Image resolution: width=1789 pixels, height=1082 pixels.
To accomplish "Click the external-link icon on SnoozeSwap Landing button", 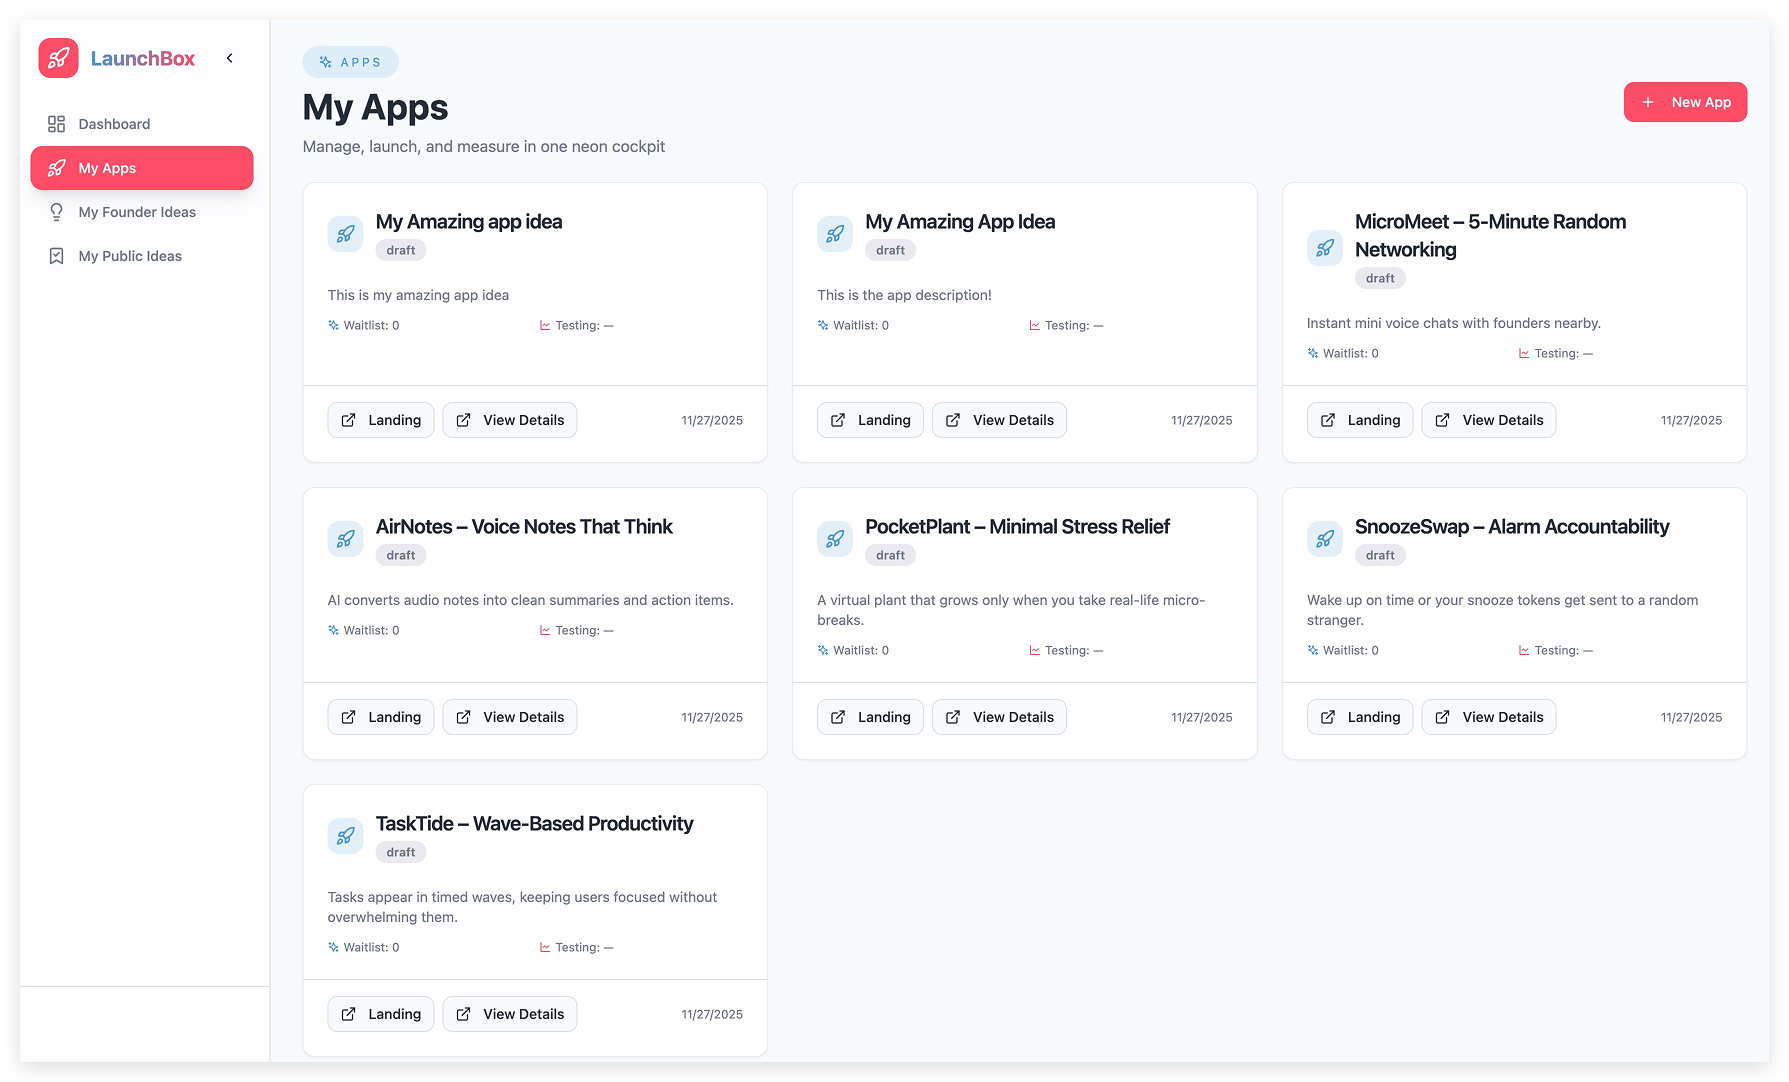I will pos(1327,717).
